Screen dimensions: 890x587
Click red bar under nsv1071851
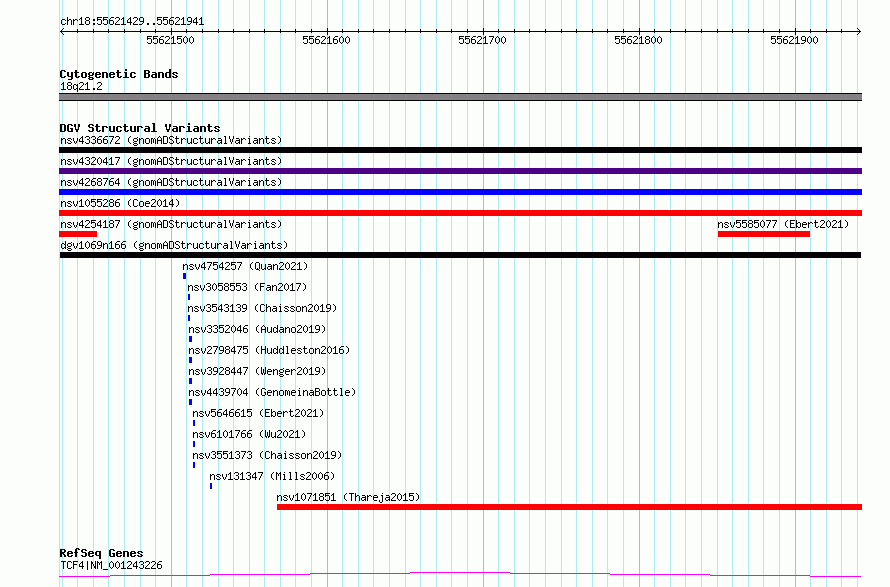pyautogui.click(x=569, y=508)
